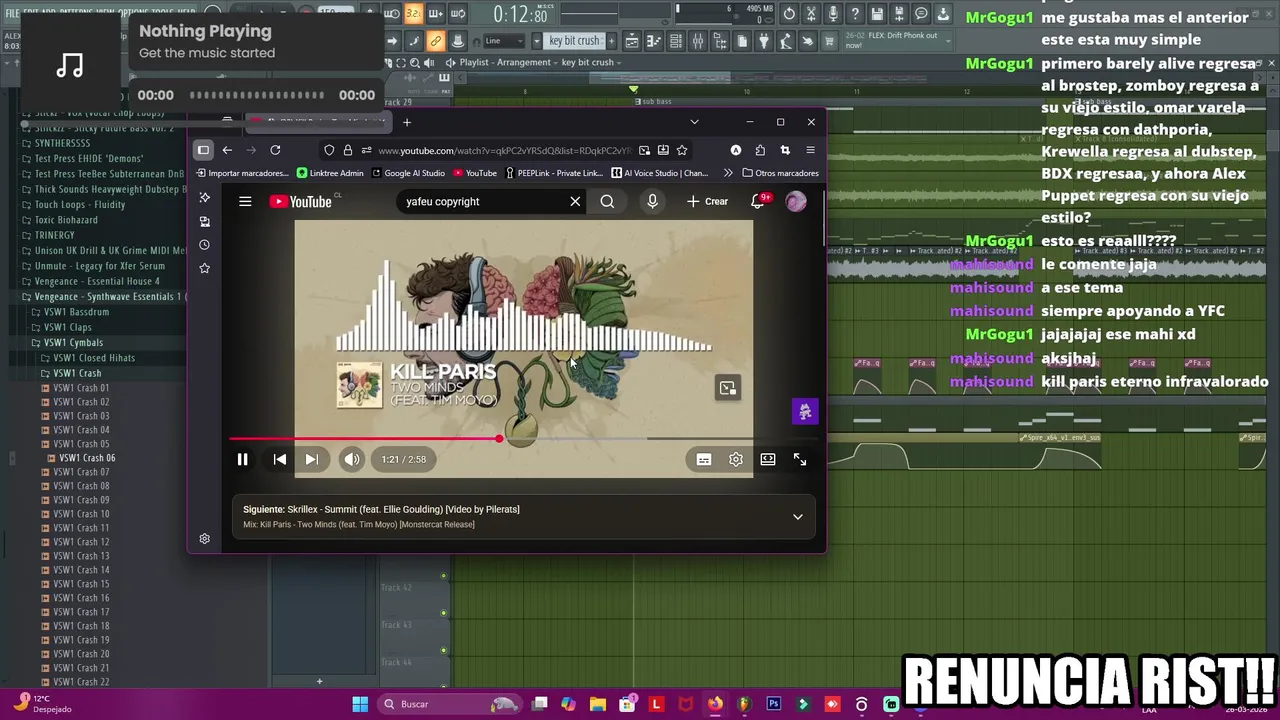
Task: Toggle theater mode in YouTube player
Action: (x=768, y=459)
